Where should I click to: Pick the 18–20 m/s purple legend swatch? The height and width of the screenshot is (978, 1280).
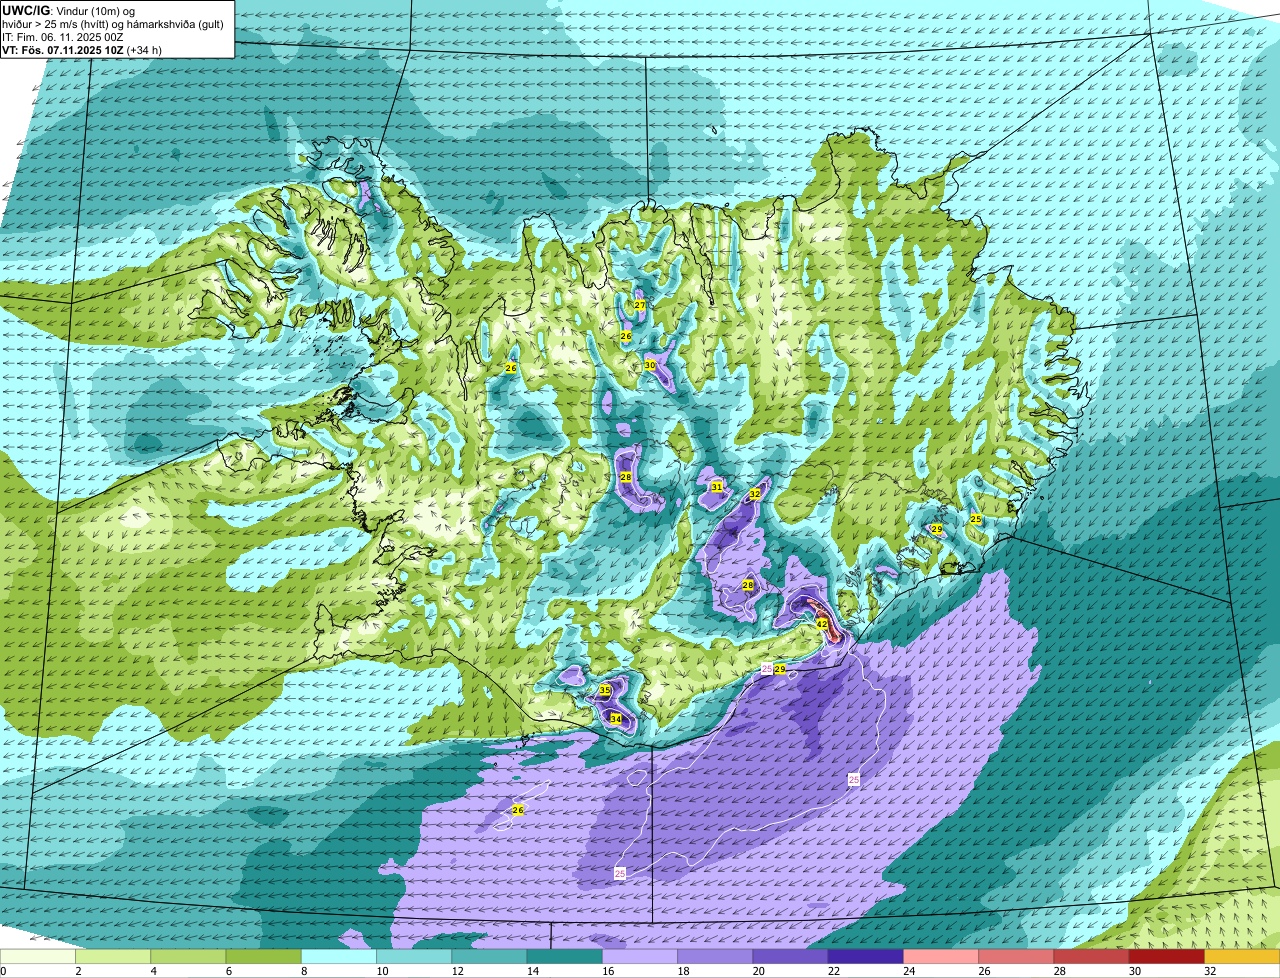point(715,957)
